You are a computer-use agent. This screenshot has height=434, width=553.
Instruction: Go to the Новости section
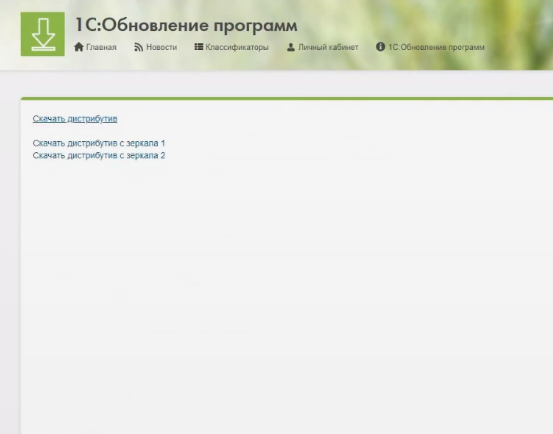(162, 47)
